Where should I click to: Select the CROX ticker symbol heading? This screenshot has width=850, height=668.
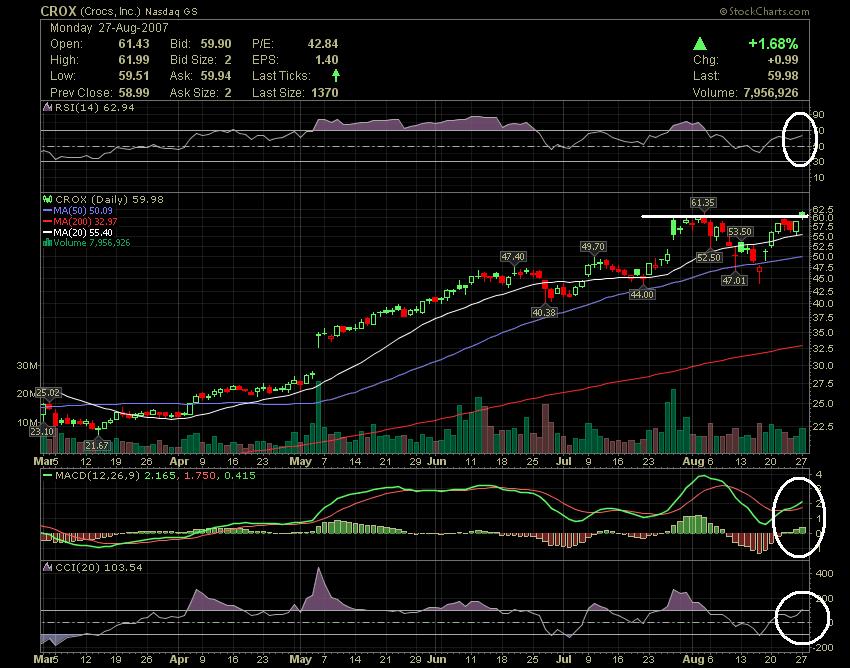tap(59, 11)
